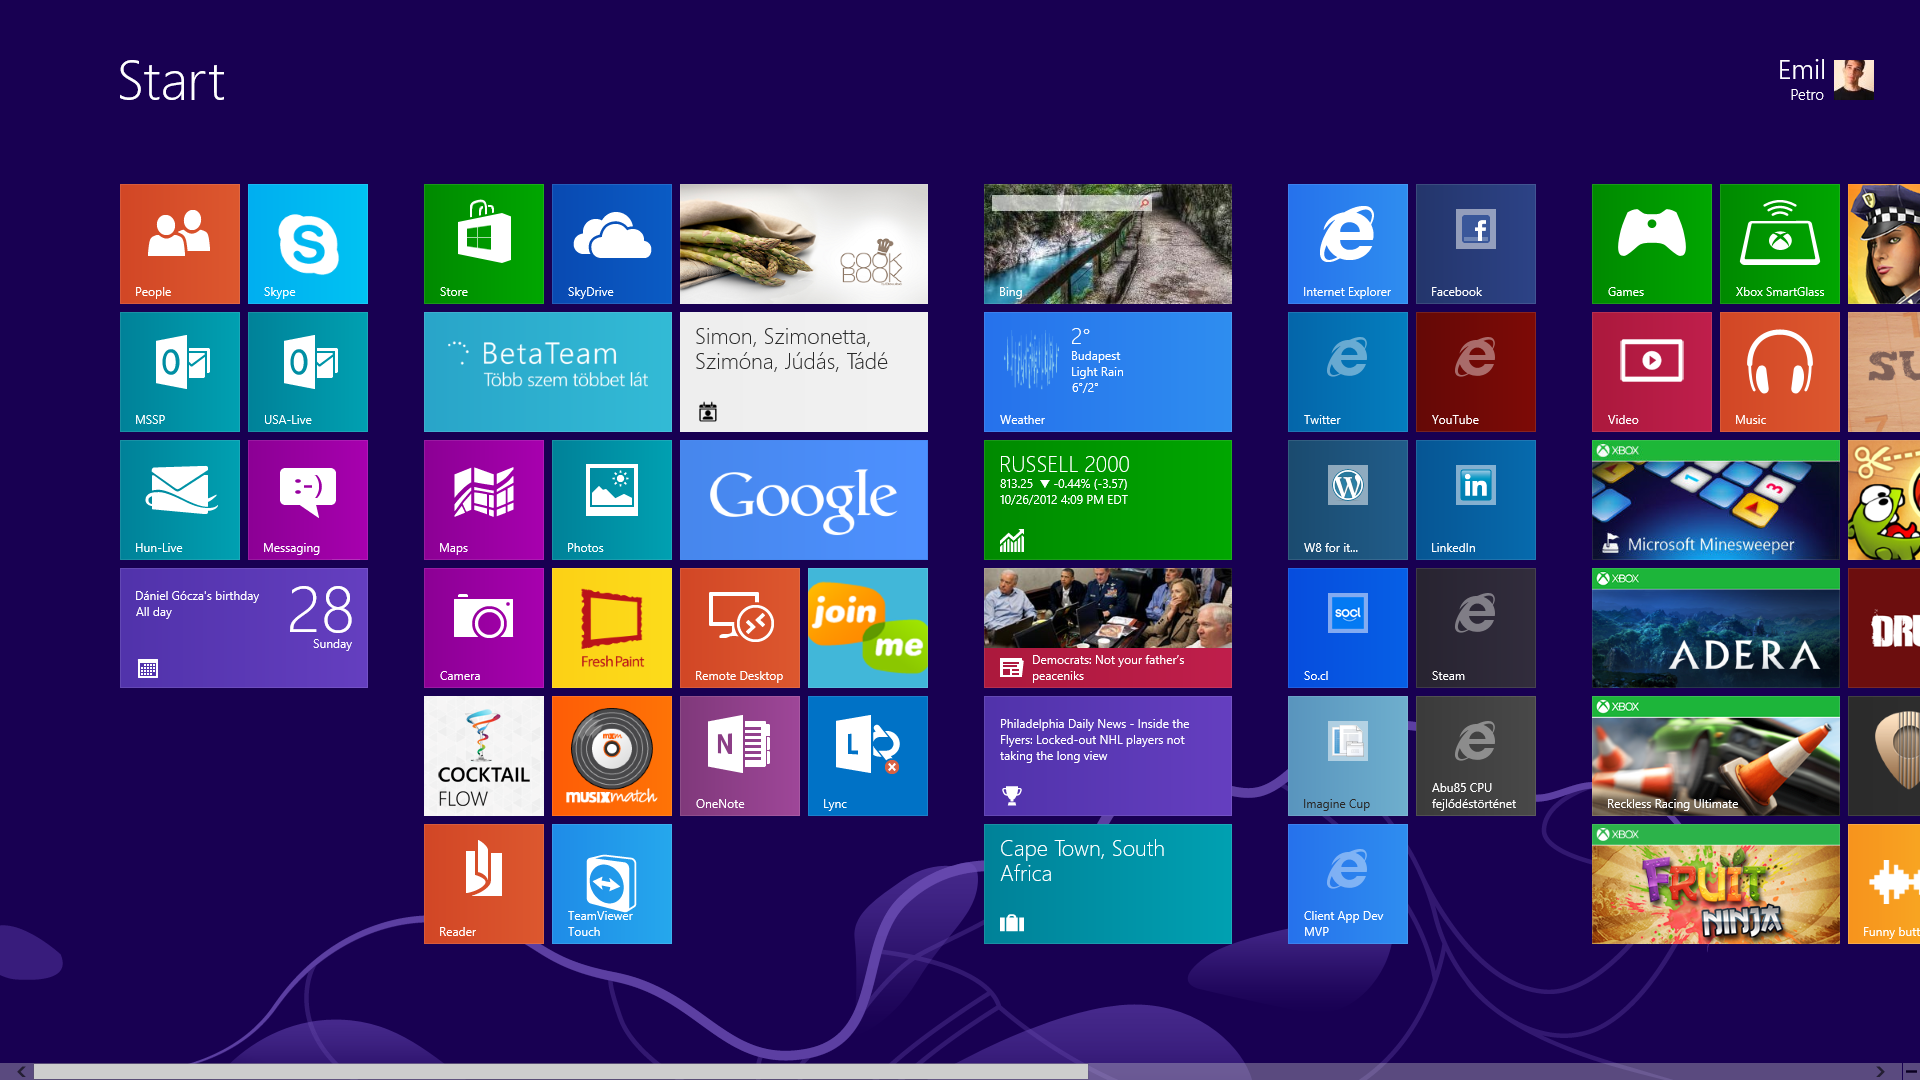Open the BetaTeam tile
1920x1080 pixels.
(548, 372)
